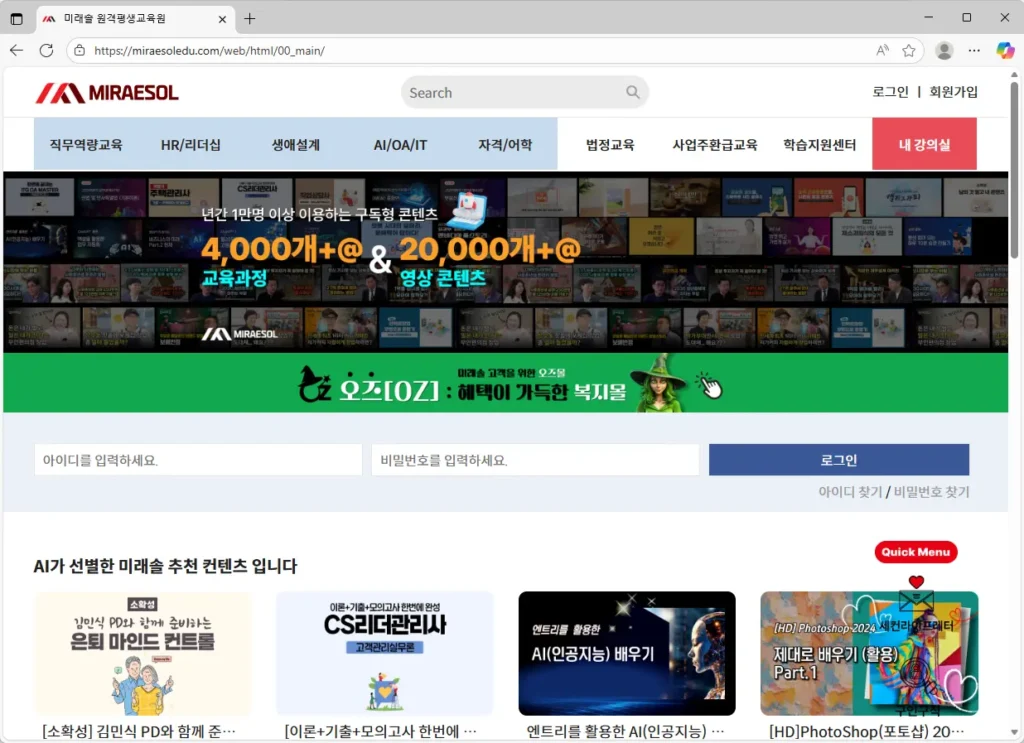Click the green 오즈[OZ] 복지몰 banner
This screenshot has width=1024, height=743.
pos(505,383)
